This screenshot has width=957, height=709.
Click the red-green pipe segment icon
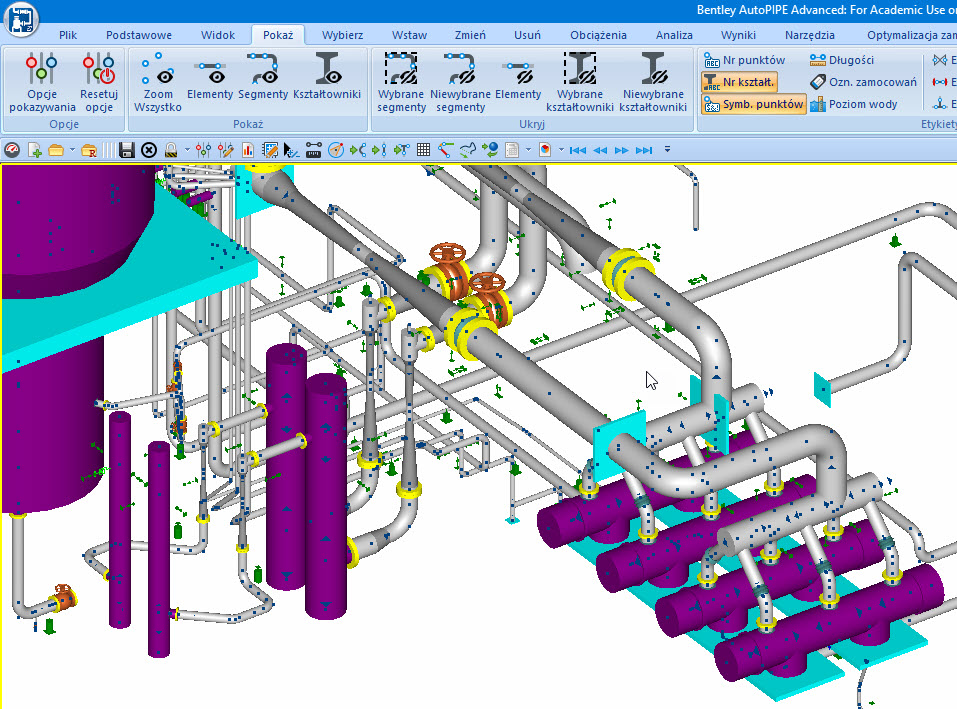(x=446, y=149)
